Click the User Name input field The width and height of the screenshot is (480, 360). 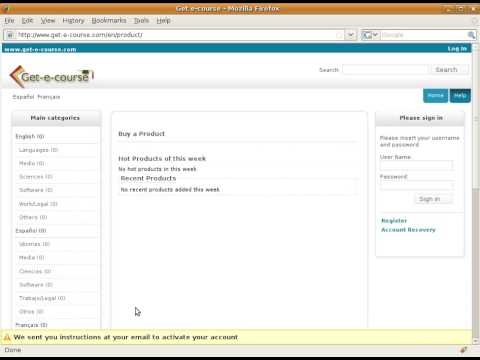[416, 166]
